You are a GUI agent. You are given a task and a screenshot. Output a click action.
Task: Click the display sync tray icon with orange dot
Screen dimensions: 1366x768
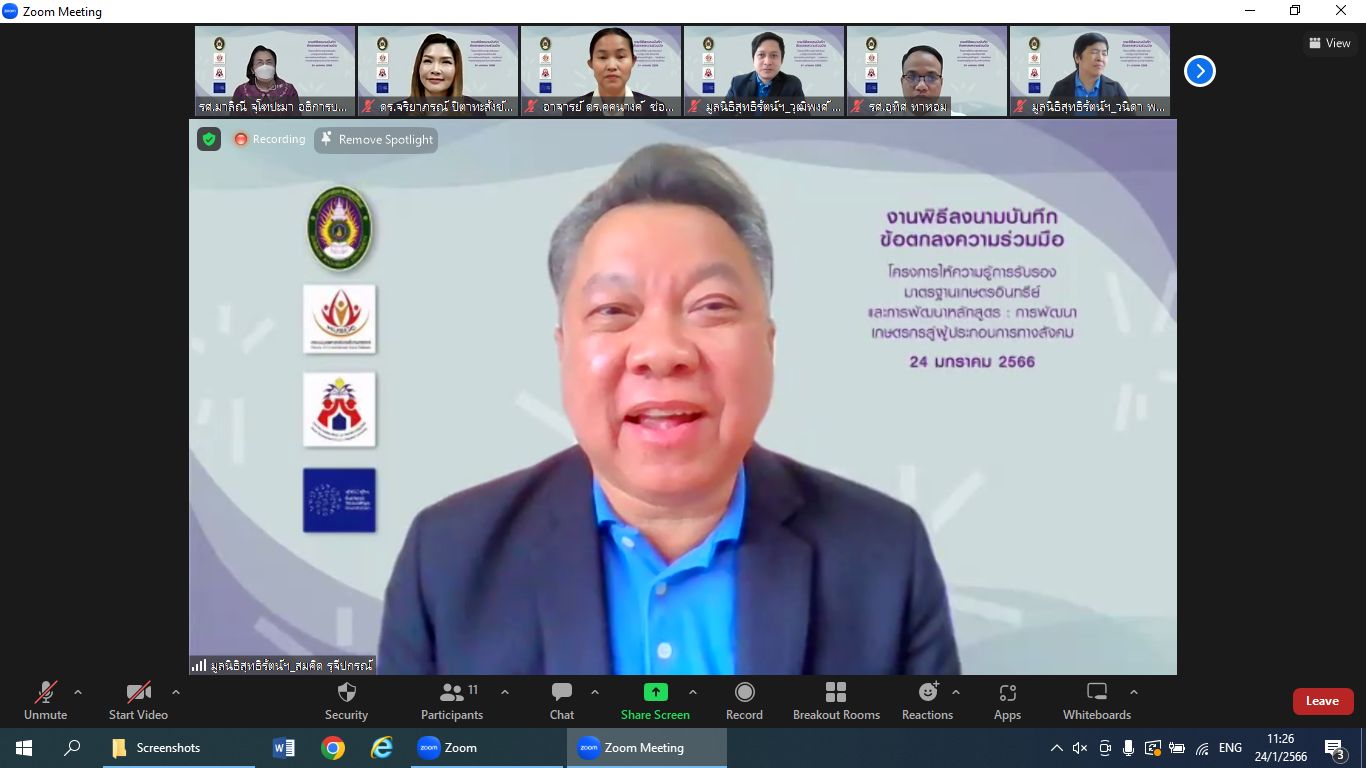click(x=1153, y=748)
